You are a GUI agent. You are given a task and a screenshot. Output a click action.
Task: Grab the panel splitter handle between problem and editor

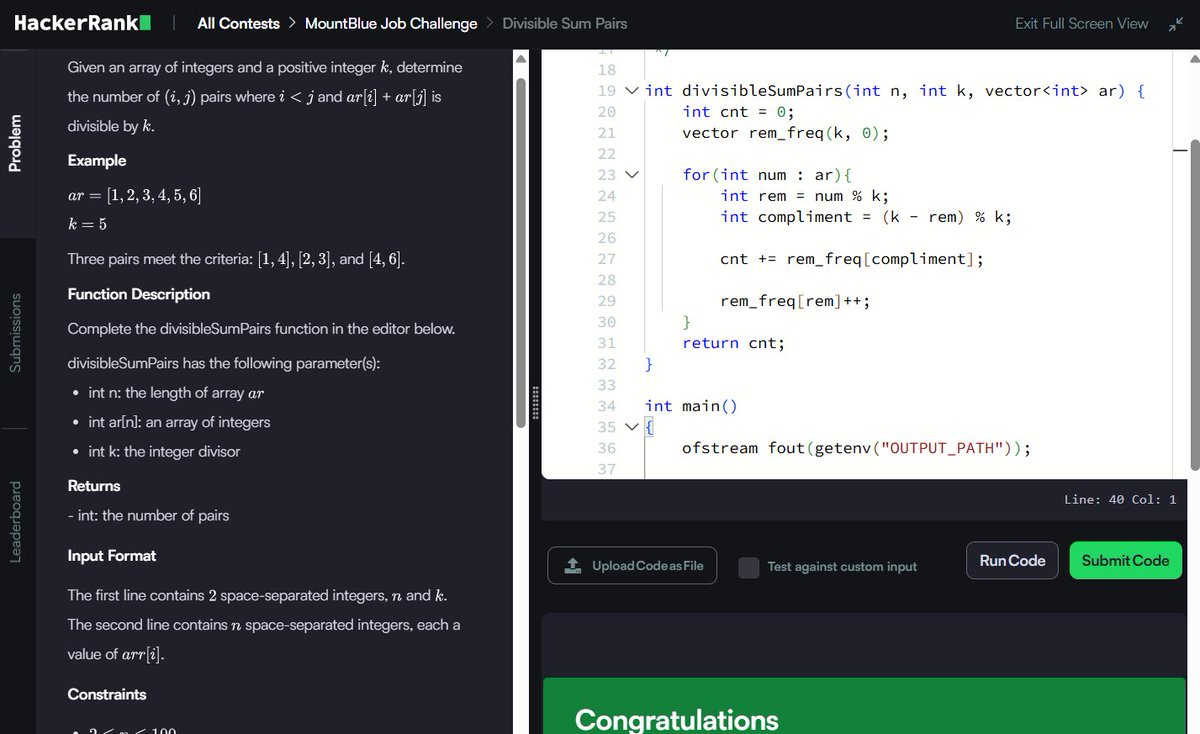pyautogui.click(x=536, y=404)
